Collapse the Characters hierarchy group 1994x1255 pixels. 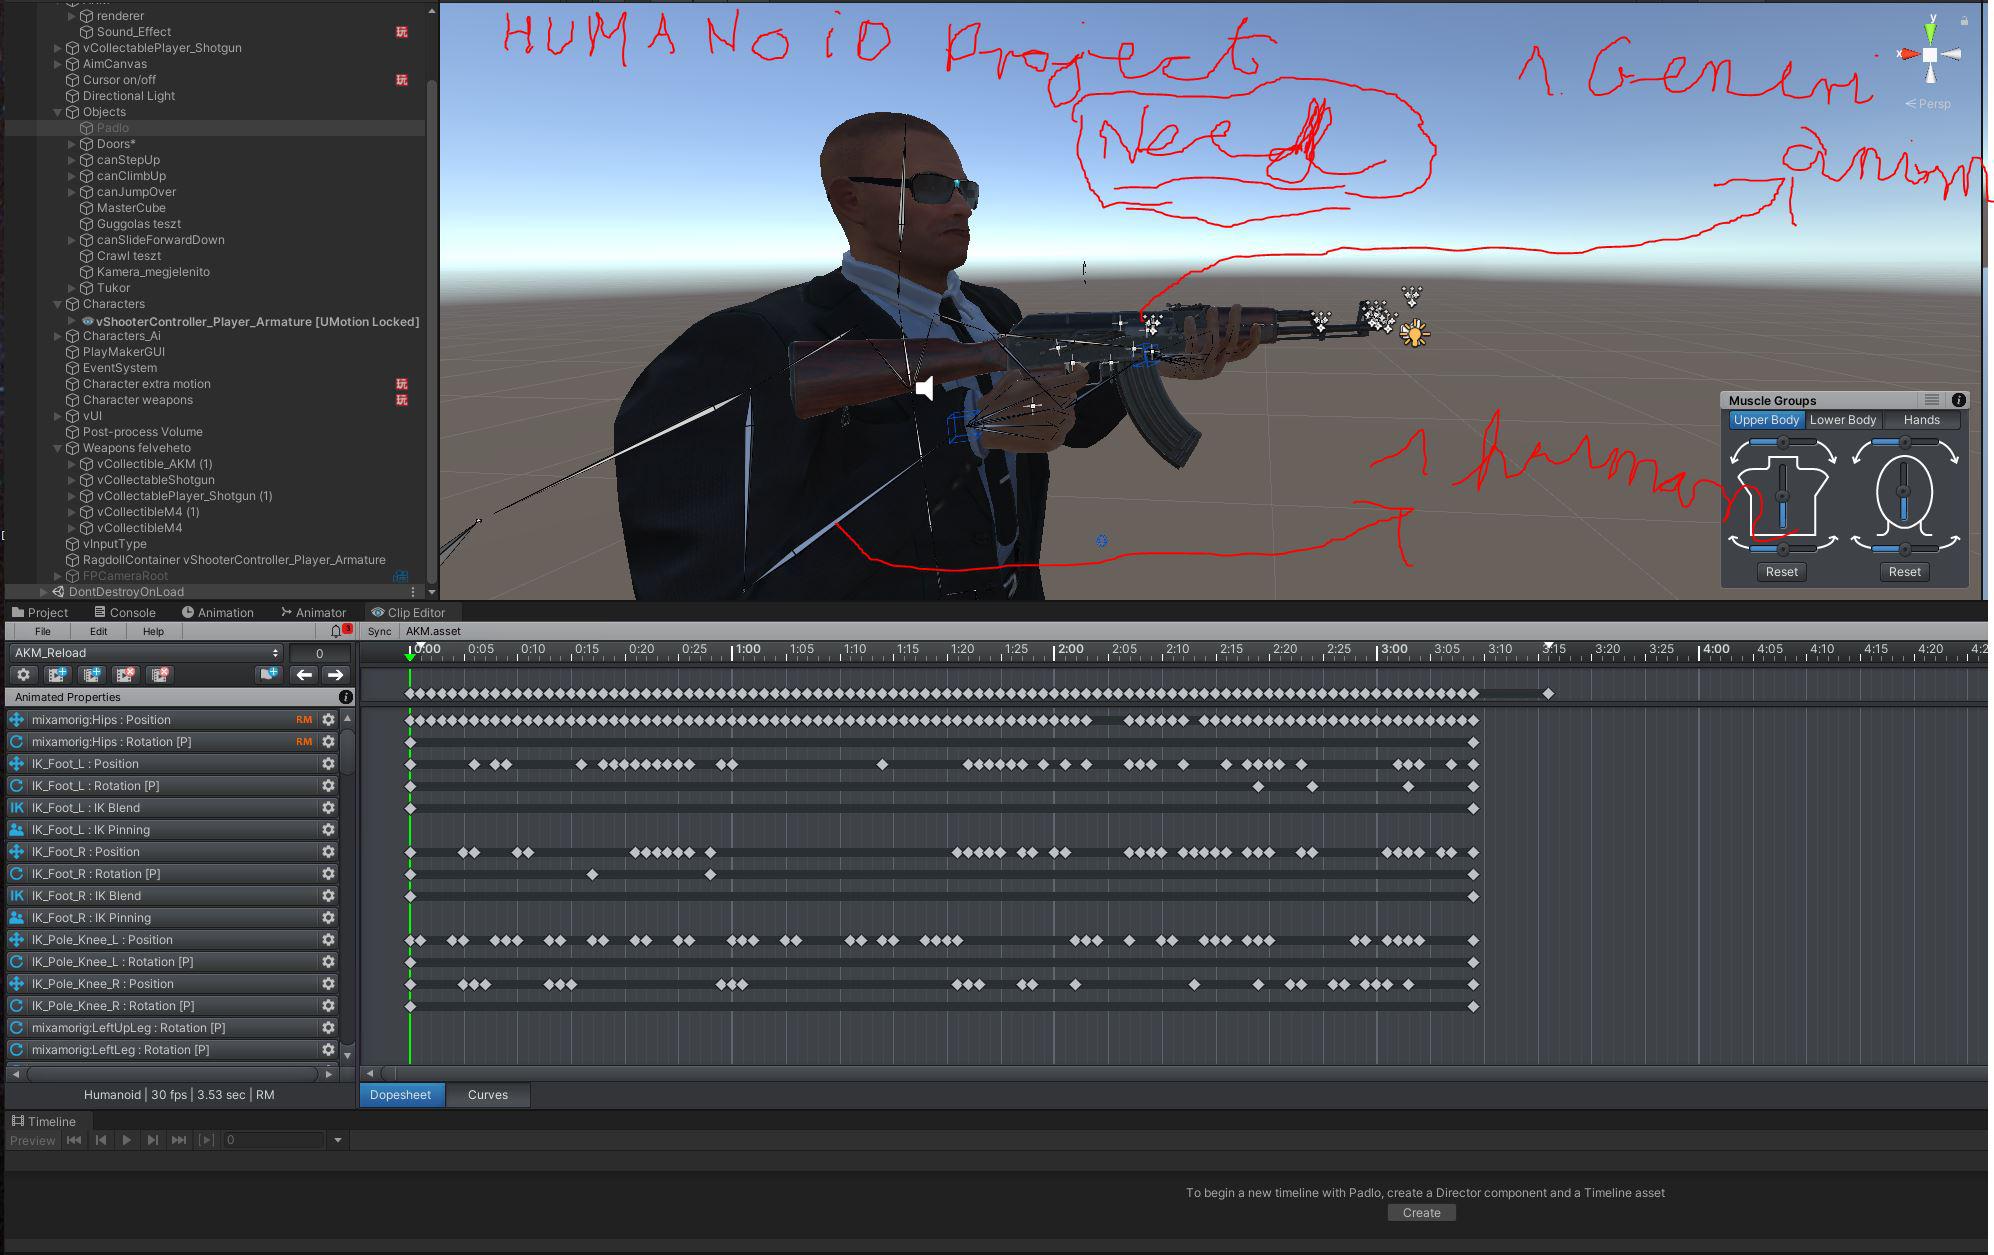pos(58,304)
